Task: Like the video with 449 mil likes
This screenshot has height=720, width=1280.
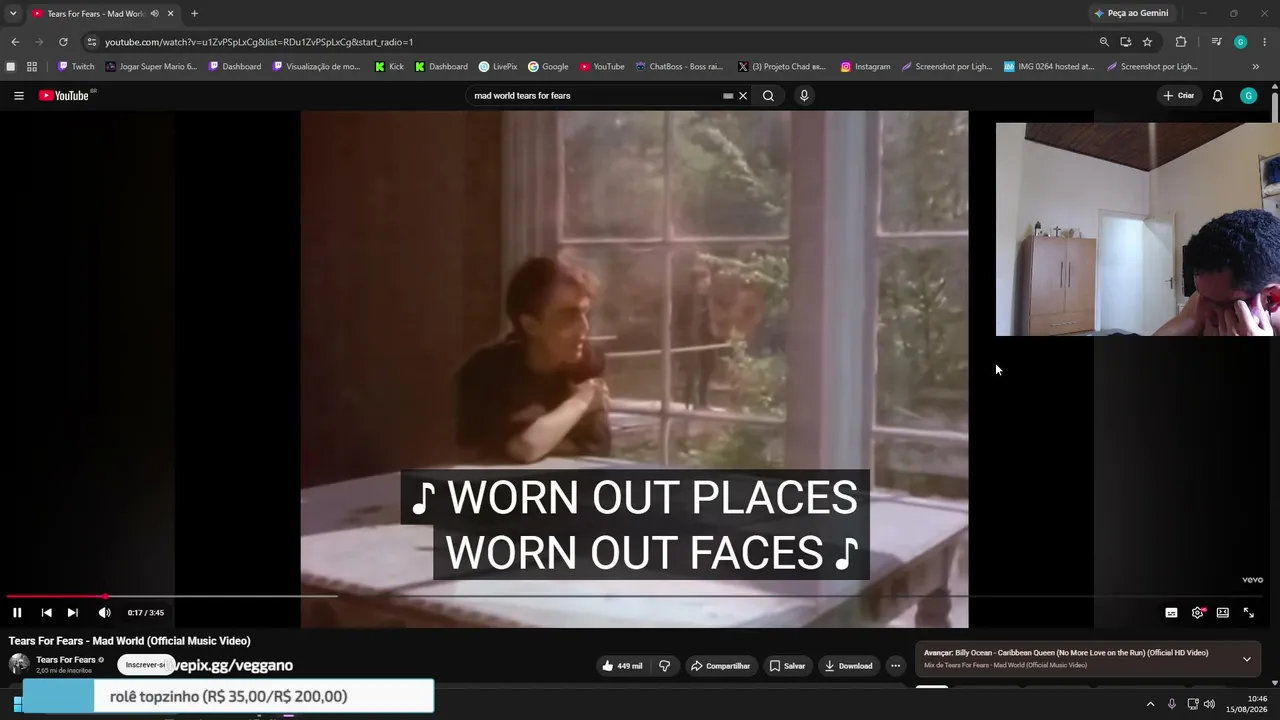Action: [622, 666]
